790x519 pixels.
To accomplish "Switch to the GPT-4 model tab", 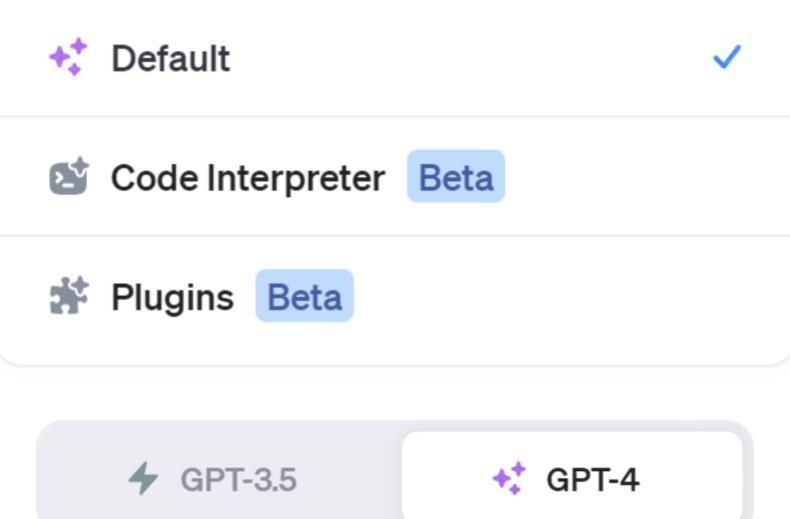I will (x=572, y=478).
